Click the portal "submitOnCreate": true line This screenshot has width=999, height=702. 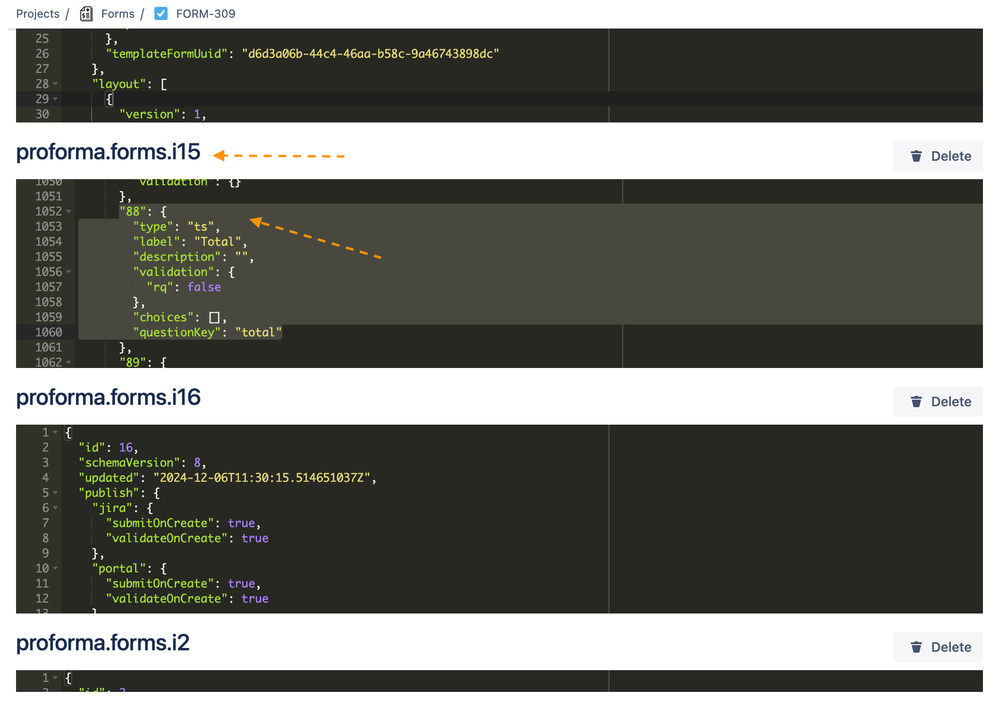coord(183,584)
